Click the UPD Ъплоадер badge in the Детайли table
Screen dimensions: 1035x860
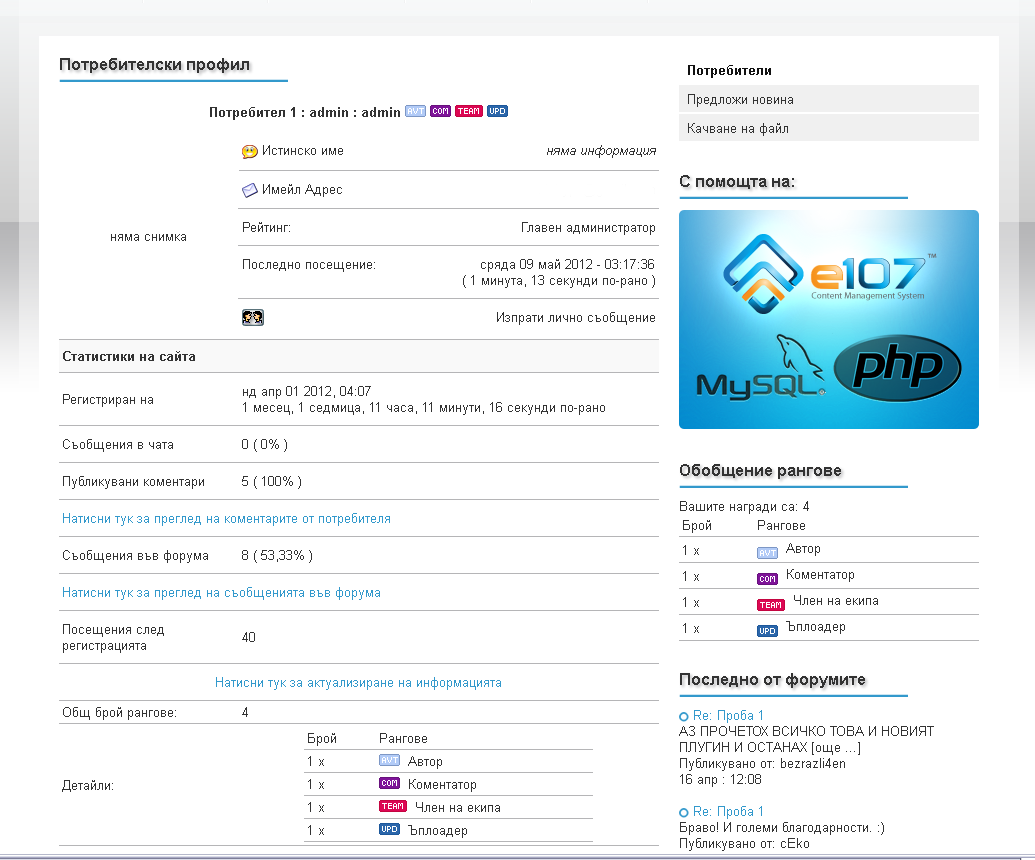point(392,829)
